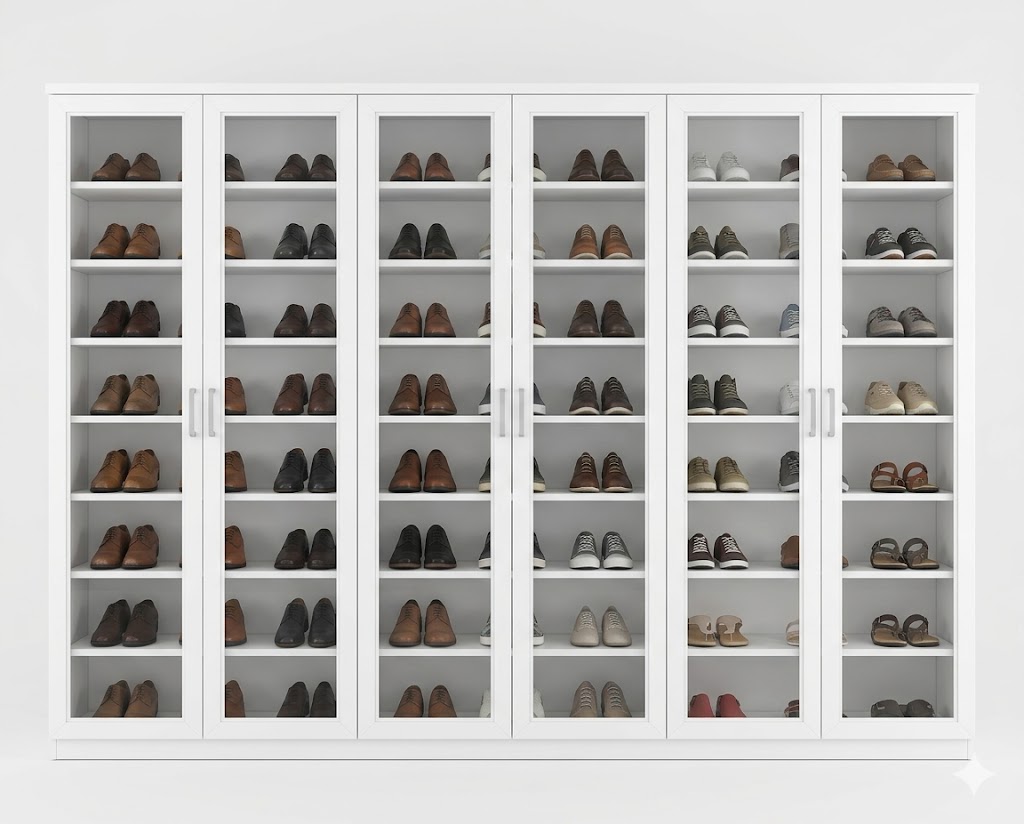Screen dimensions: 1024x824
Task: Select the brown dress shoes on leftmost top shelf
Action: [x=126, y=166]
